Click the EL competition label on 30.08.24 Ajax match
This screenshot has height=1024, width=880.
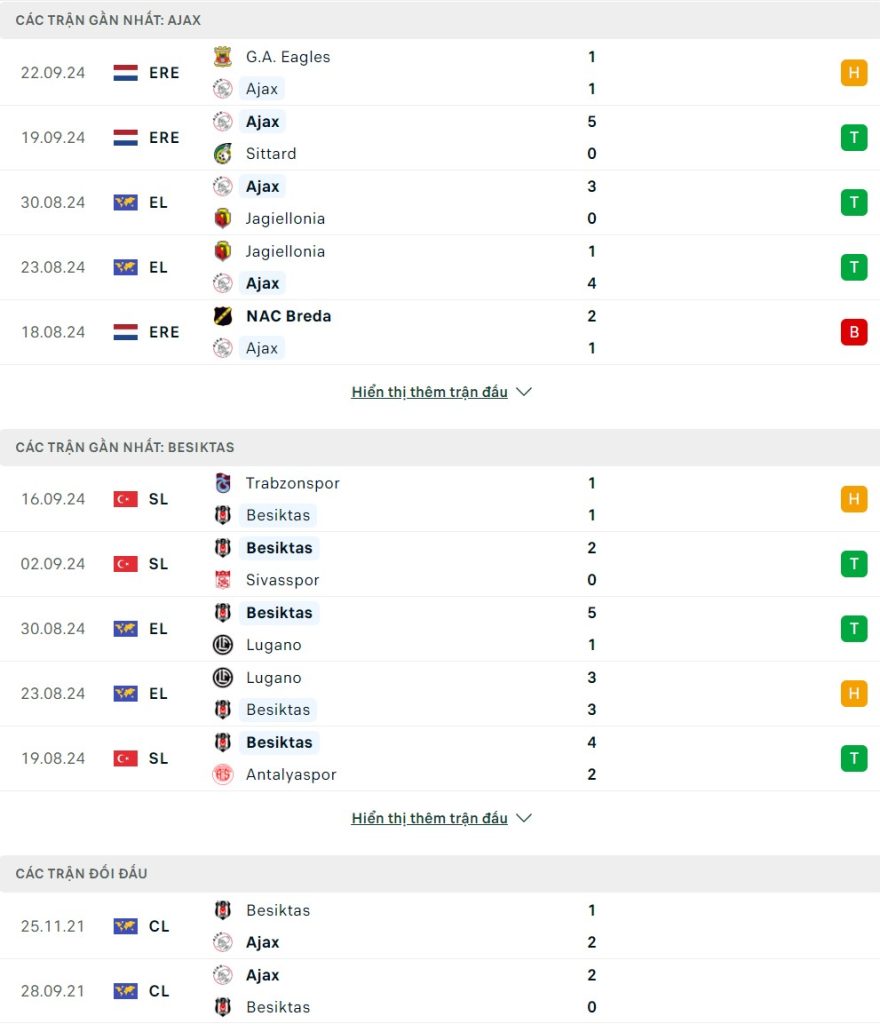pos(159,202)
